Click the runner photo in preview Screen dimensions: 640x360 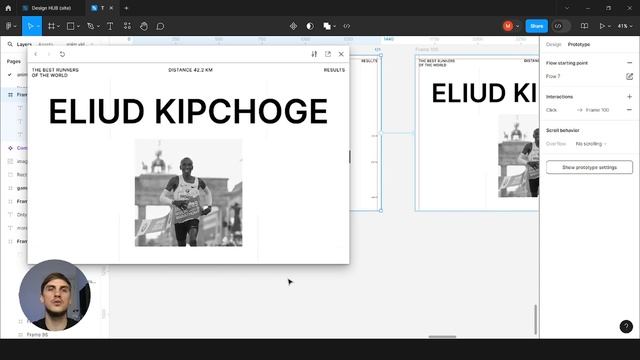click(x=189, y=193)
